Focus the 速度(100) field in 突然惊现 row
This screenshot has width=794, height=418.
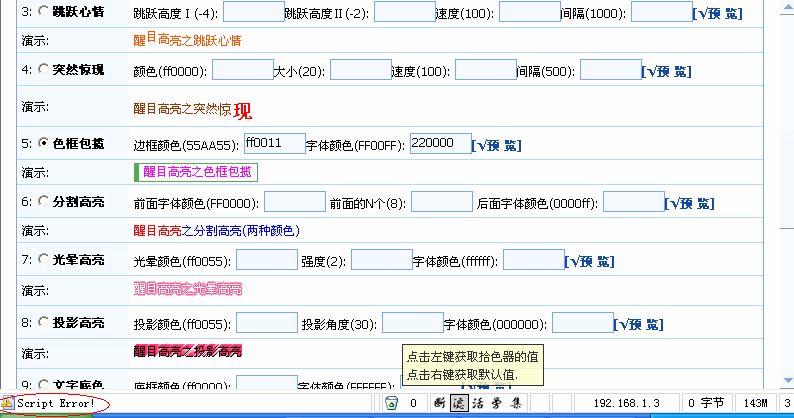click(486, 69)
